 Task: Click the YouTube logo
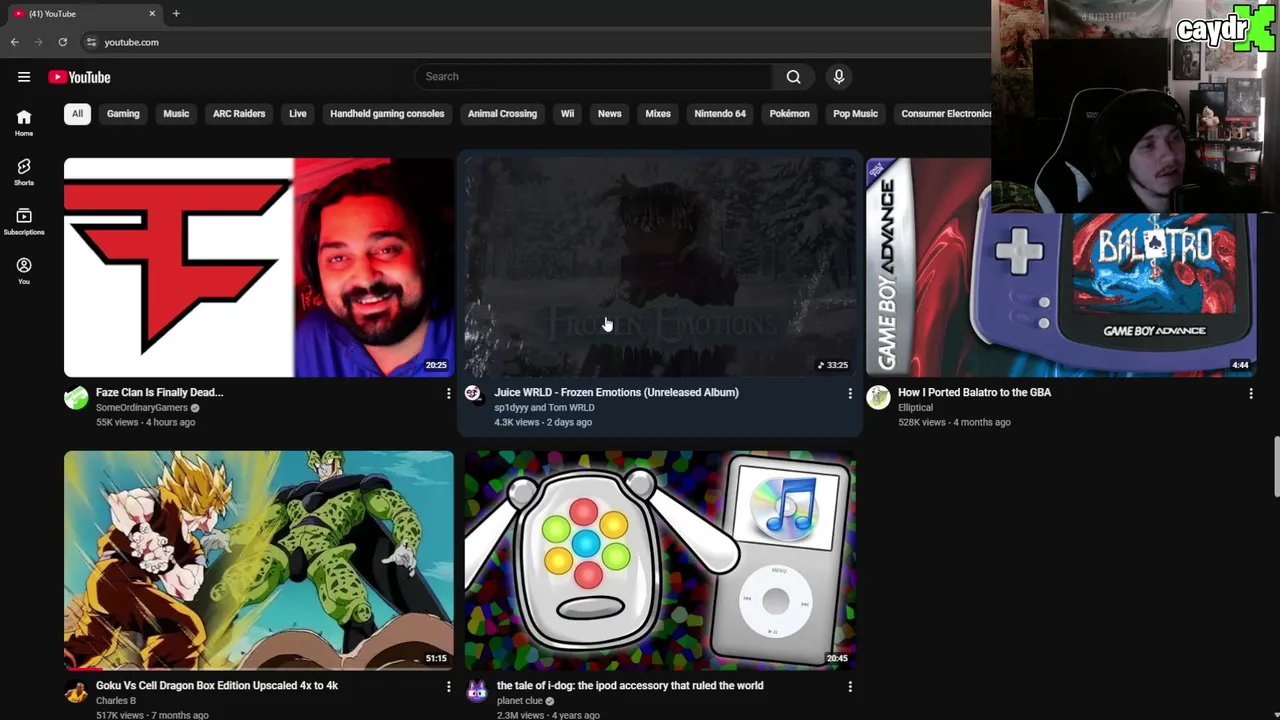[x=79, y=77]
